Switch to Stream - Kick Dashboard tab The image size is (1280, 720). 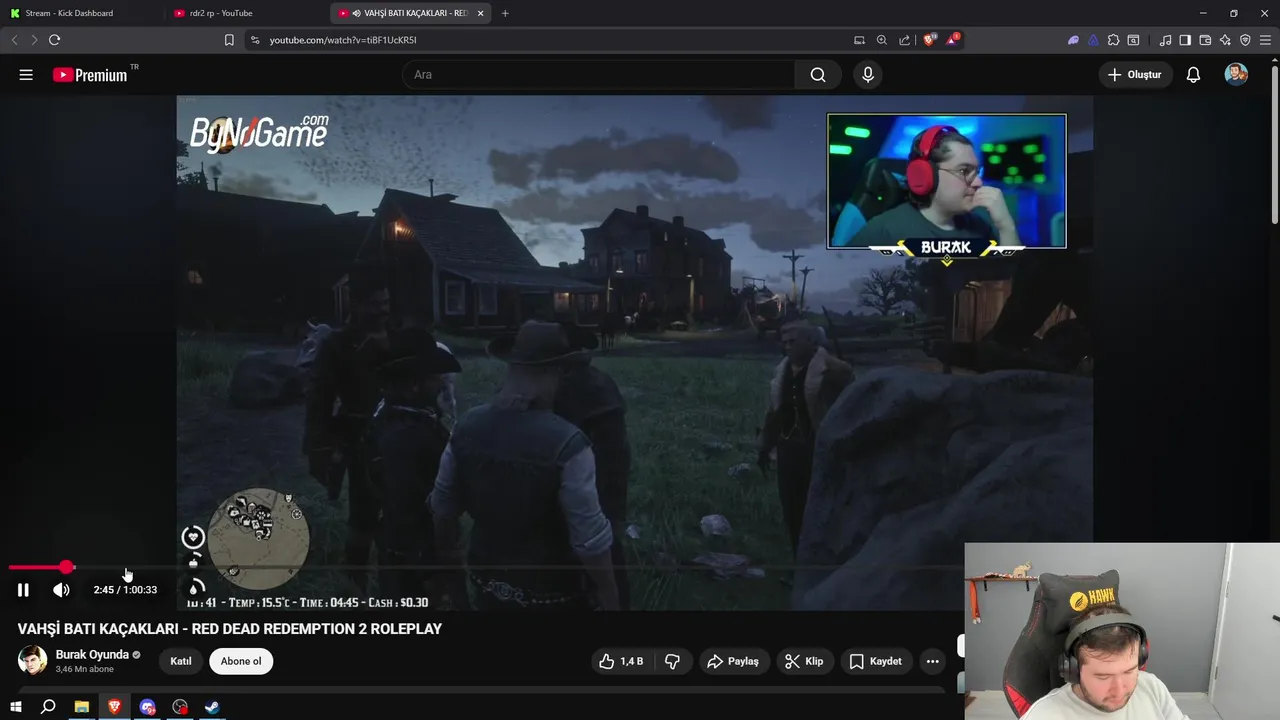(x=82, y=13)
